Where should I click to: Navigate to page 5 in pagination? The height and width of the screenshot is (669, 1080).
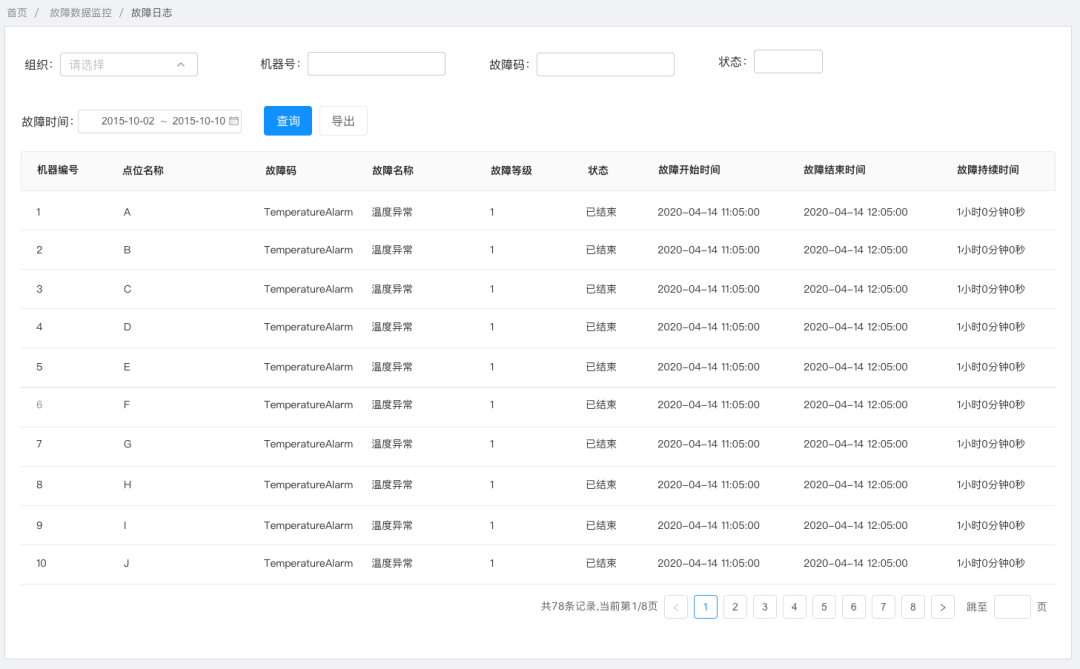(x=824, y=606)
